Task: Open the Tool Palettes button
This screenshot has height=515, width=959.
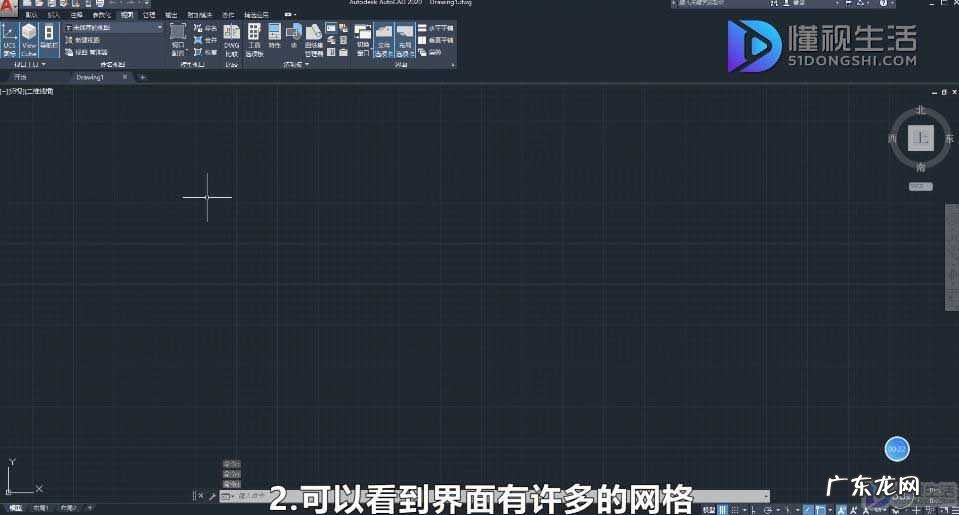Action: [254, 40]
